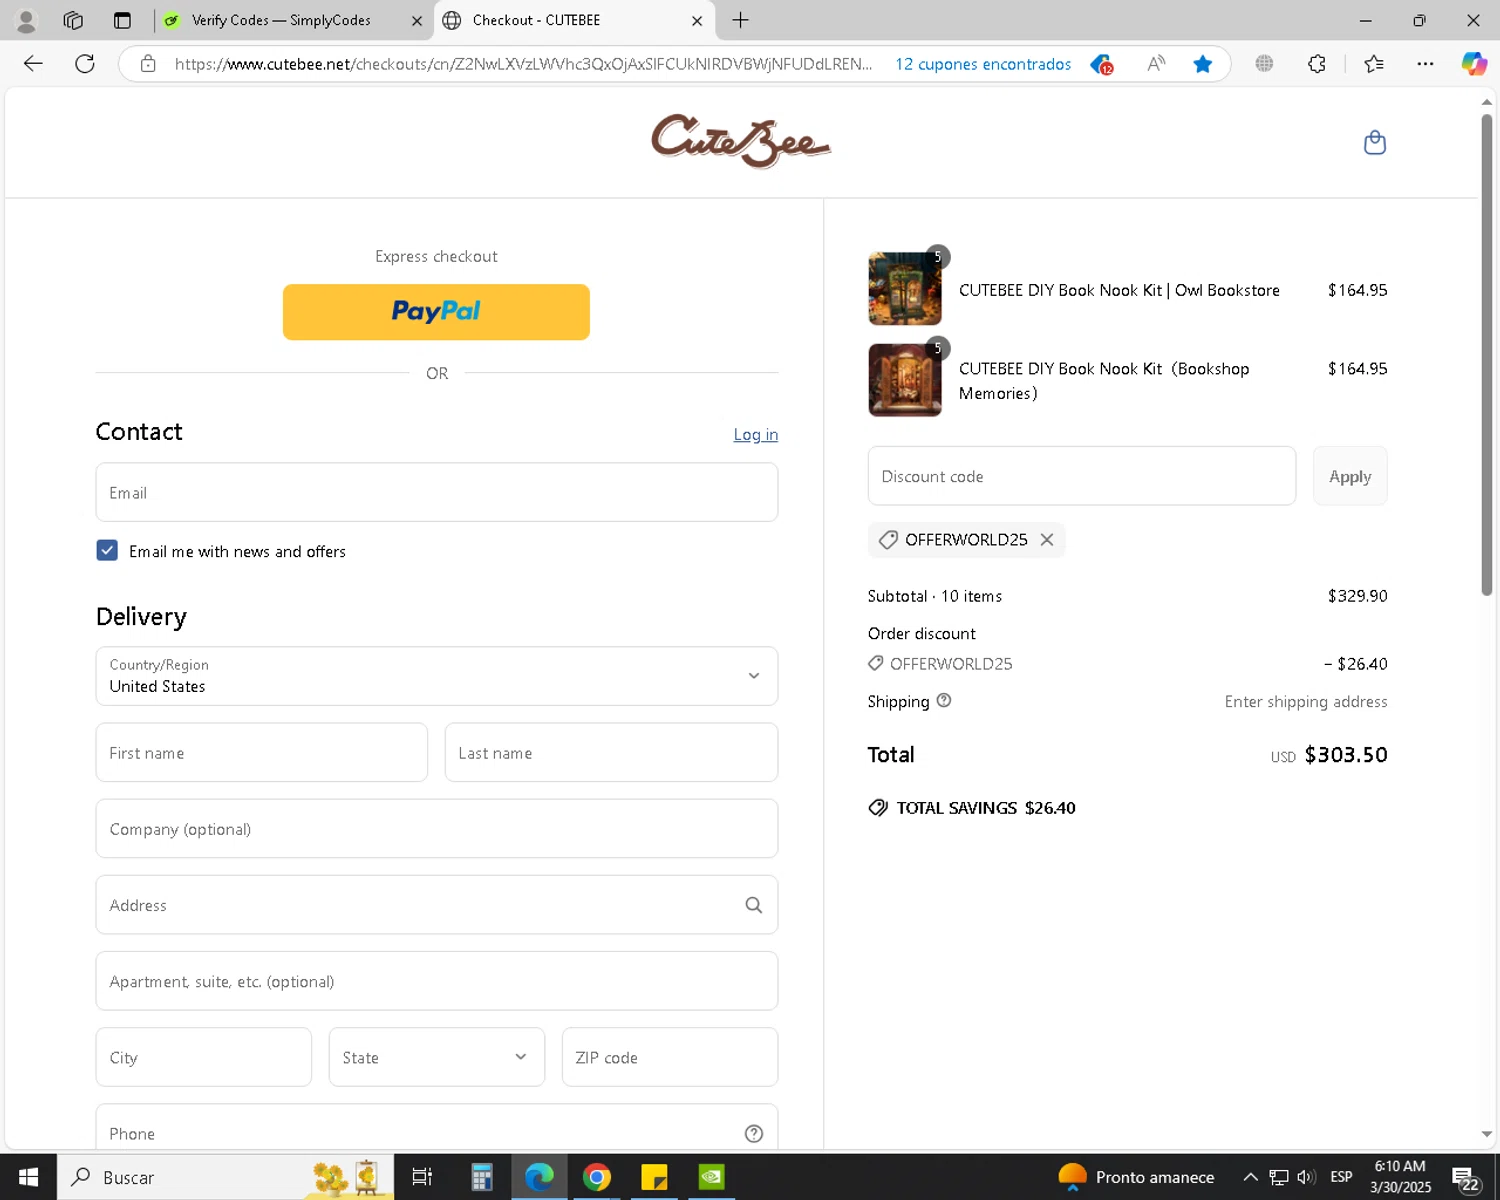
Task: Click the Last name field
Action: tap(611, 752)
